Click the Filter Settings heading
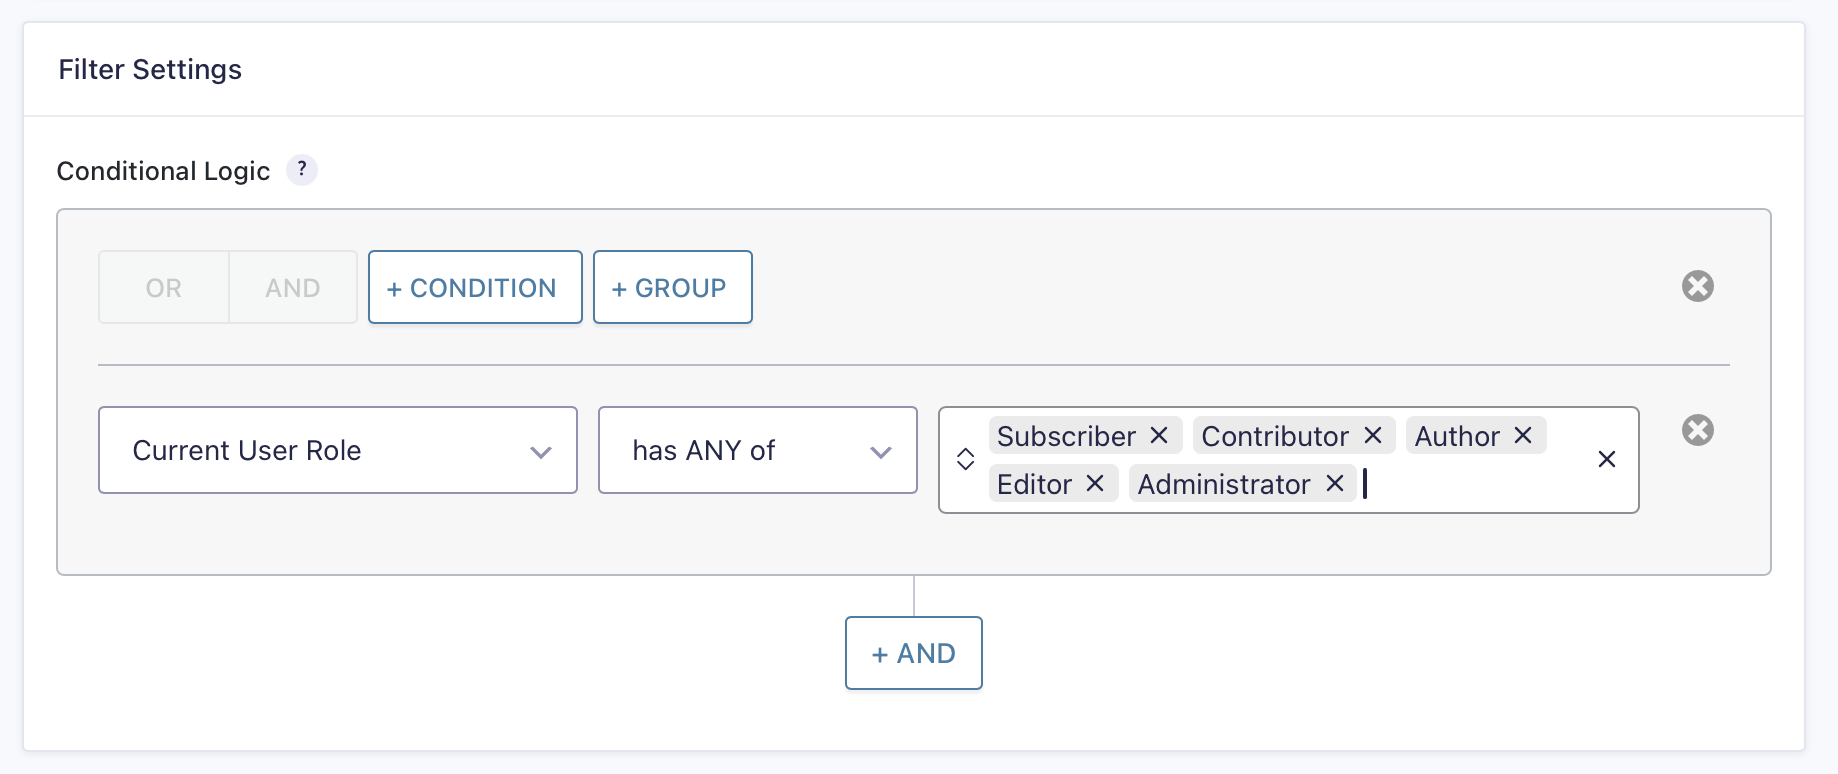 [150, 69]
